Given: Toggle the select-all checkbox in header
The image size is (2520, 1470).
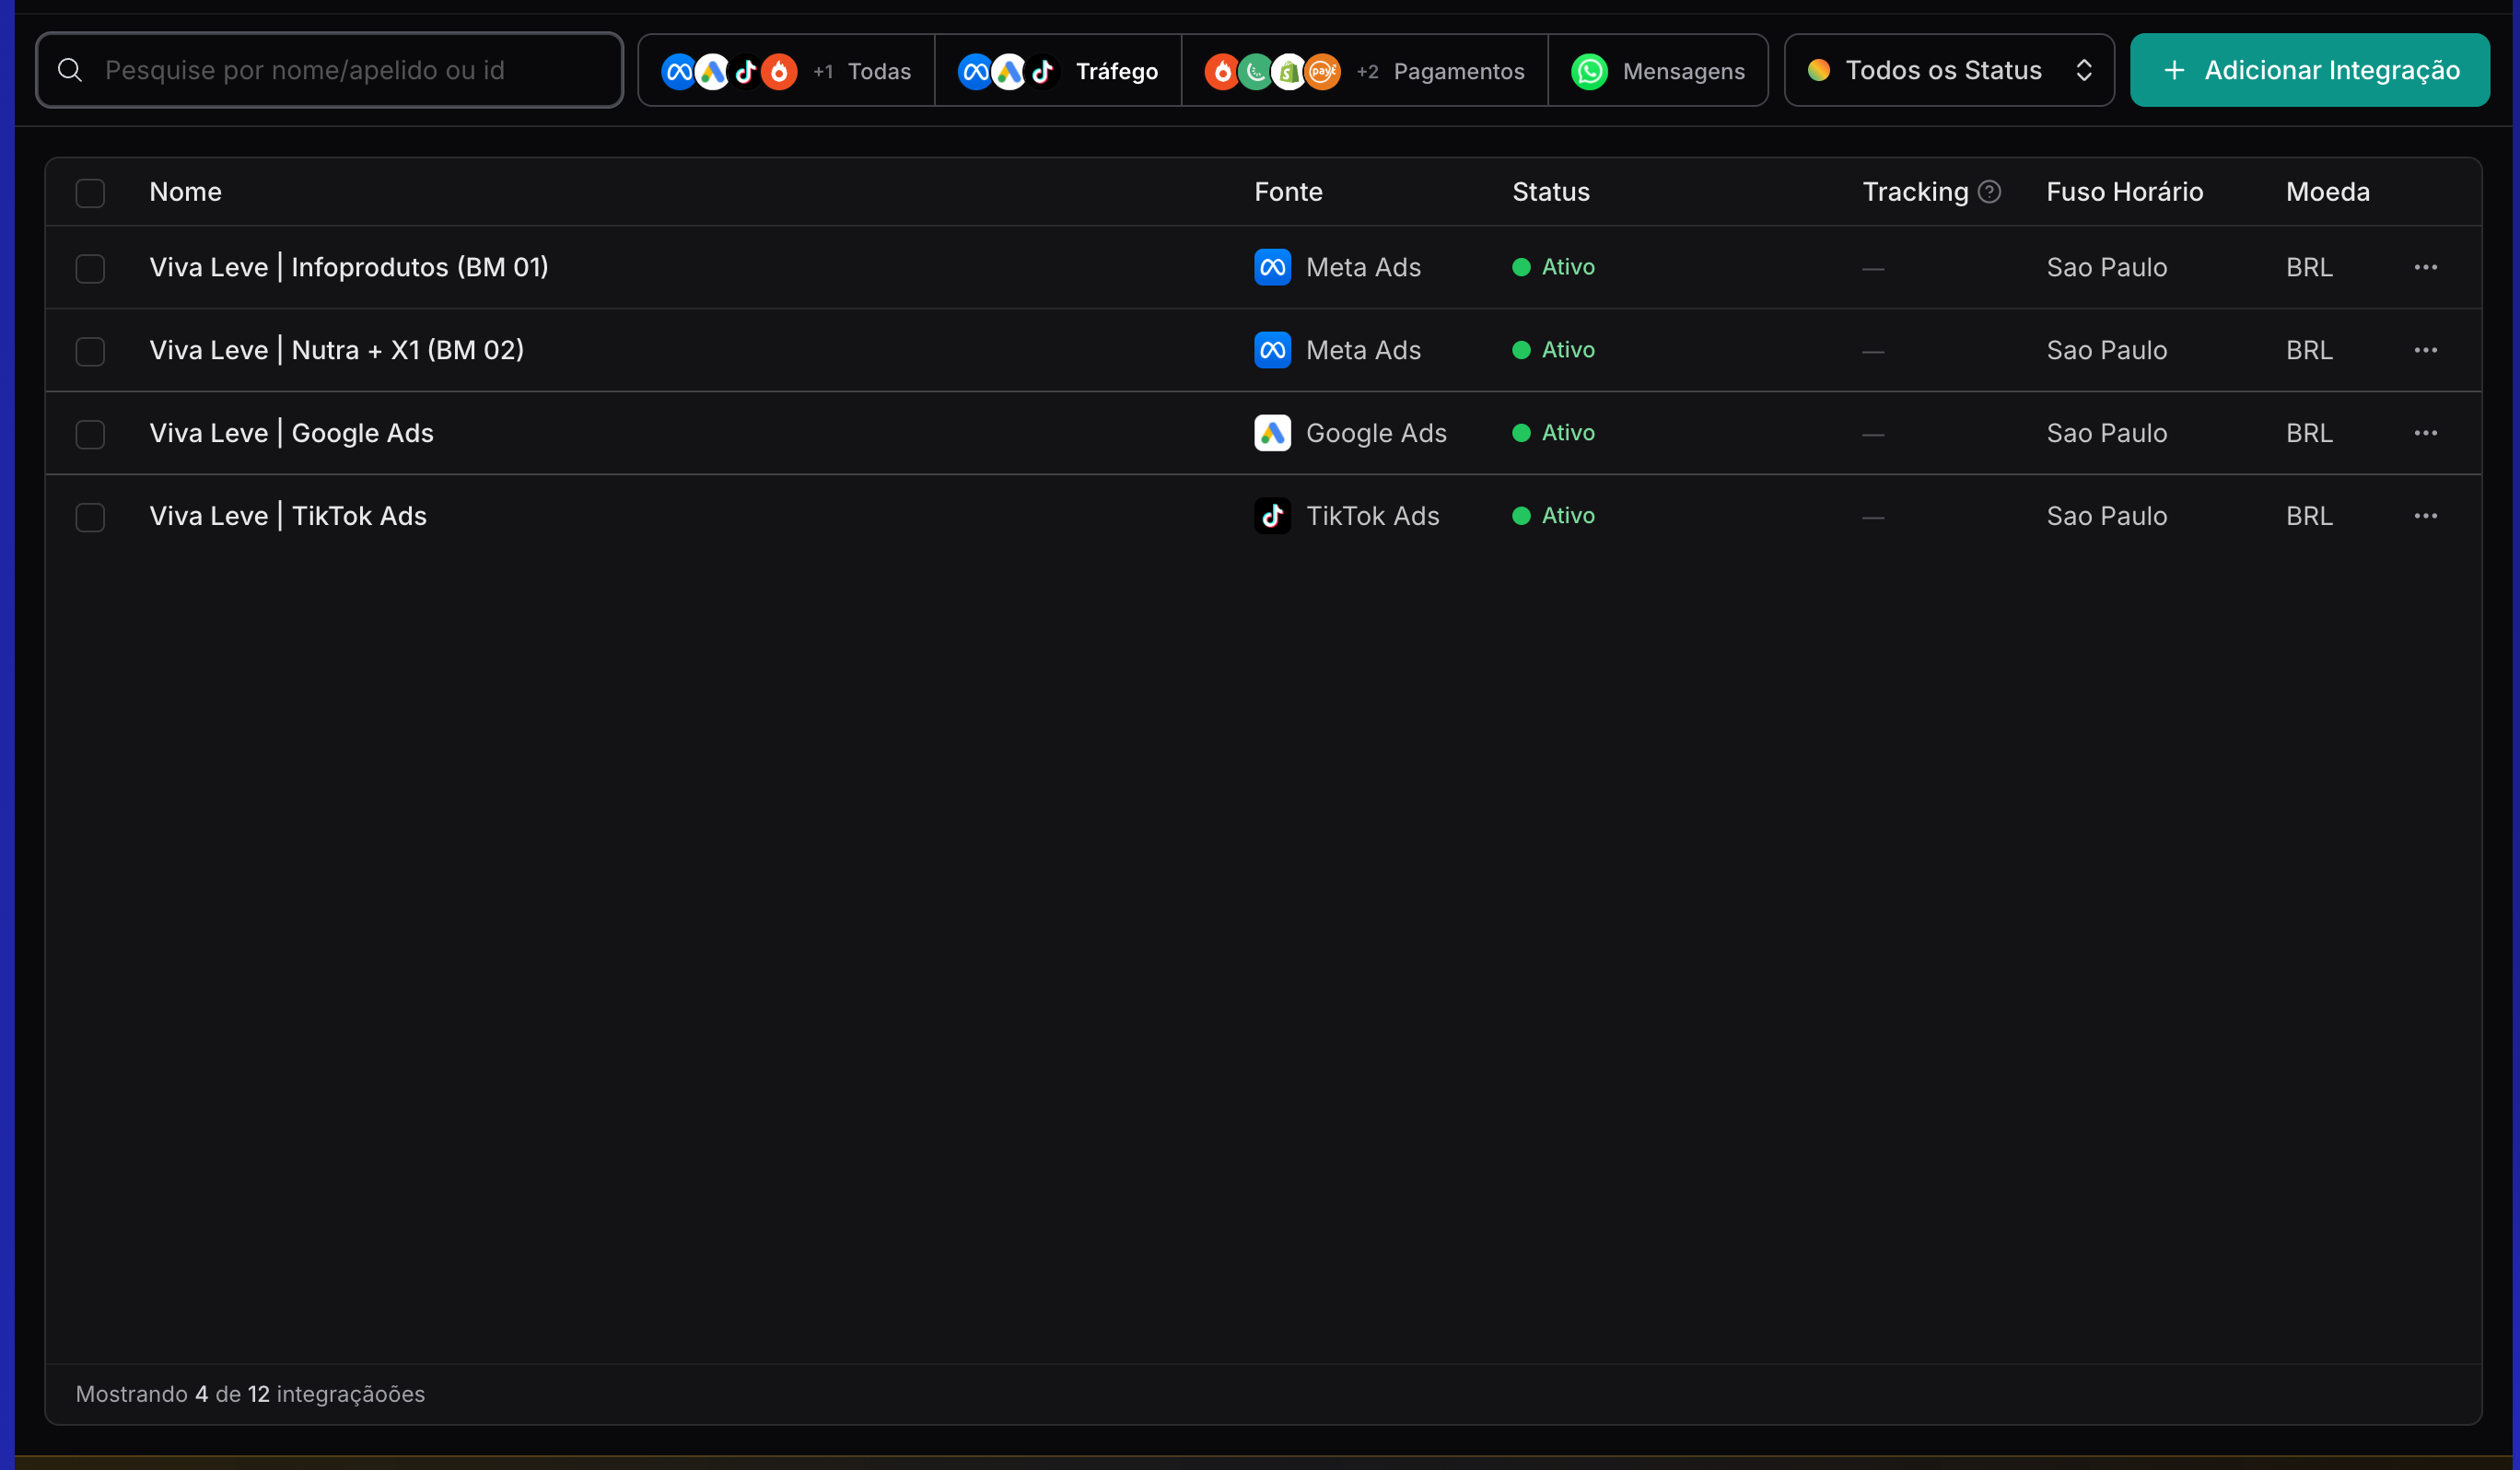Looking at the screenshot, I should click(90, 192).
